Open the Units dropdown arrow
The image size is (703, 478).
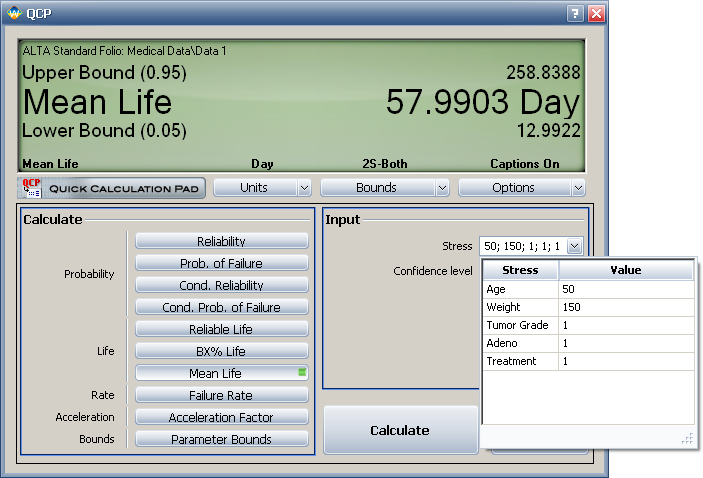tap(304, 188)
